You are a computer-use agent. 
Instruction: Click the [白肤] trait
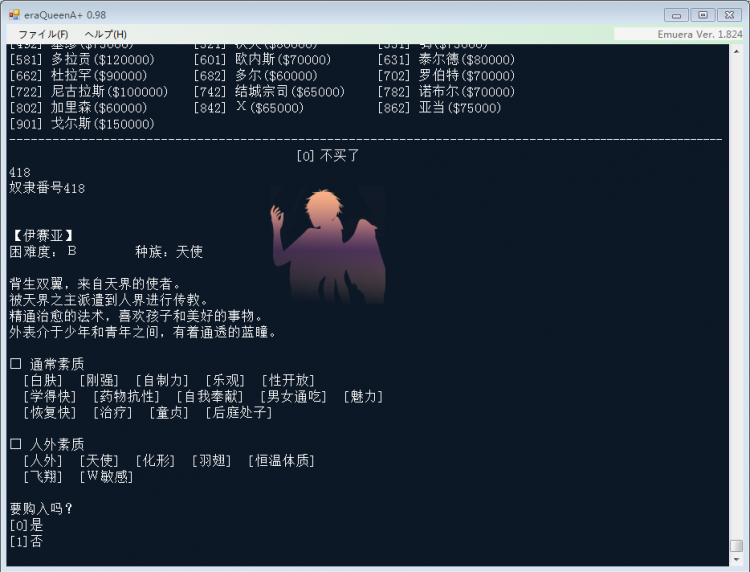[x=43, y=381]
